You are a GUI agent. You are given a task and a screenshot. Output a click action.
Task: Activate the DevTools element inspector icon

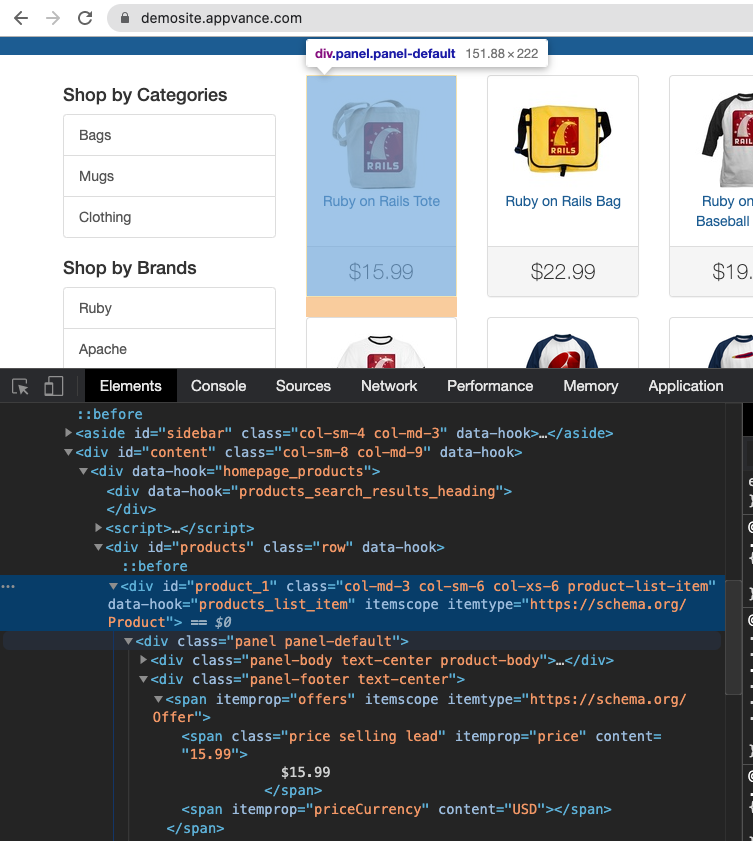click(x=20, y=386)
